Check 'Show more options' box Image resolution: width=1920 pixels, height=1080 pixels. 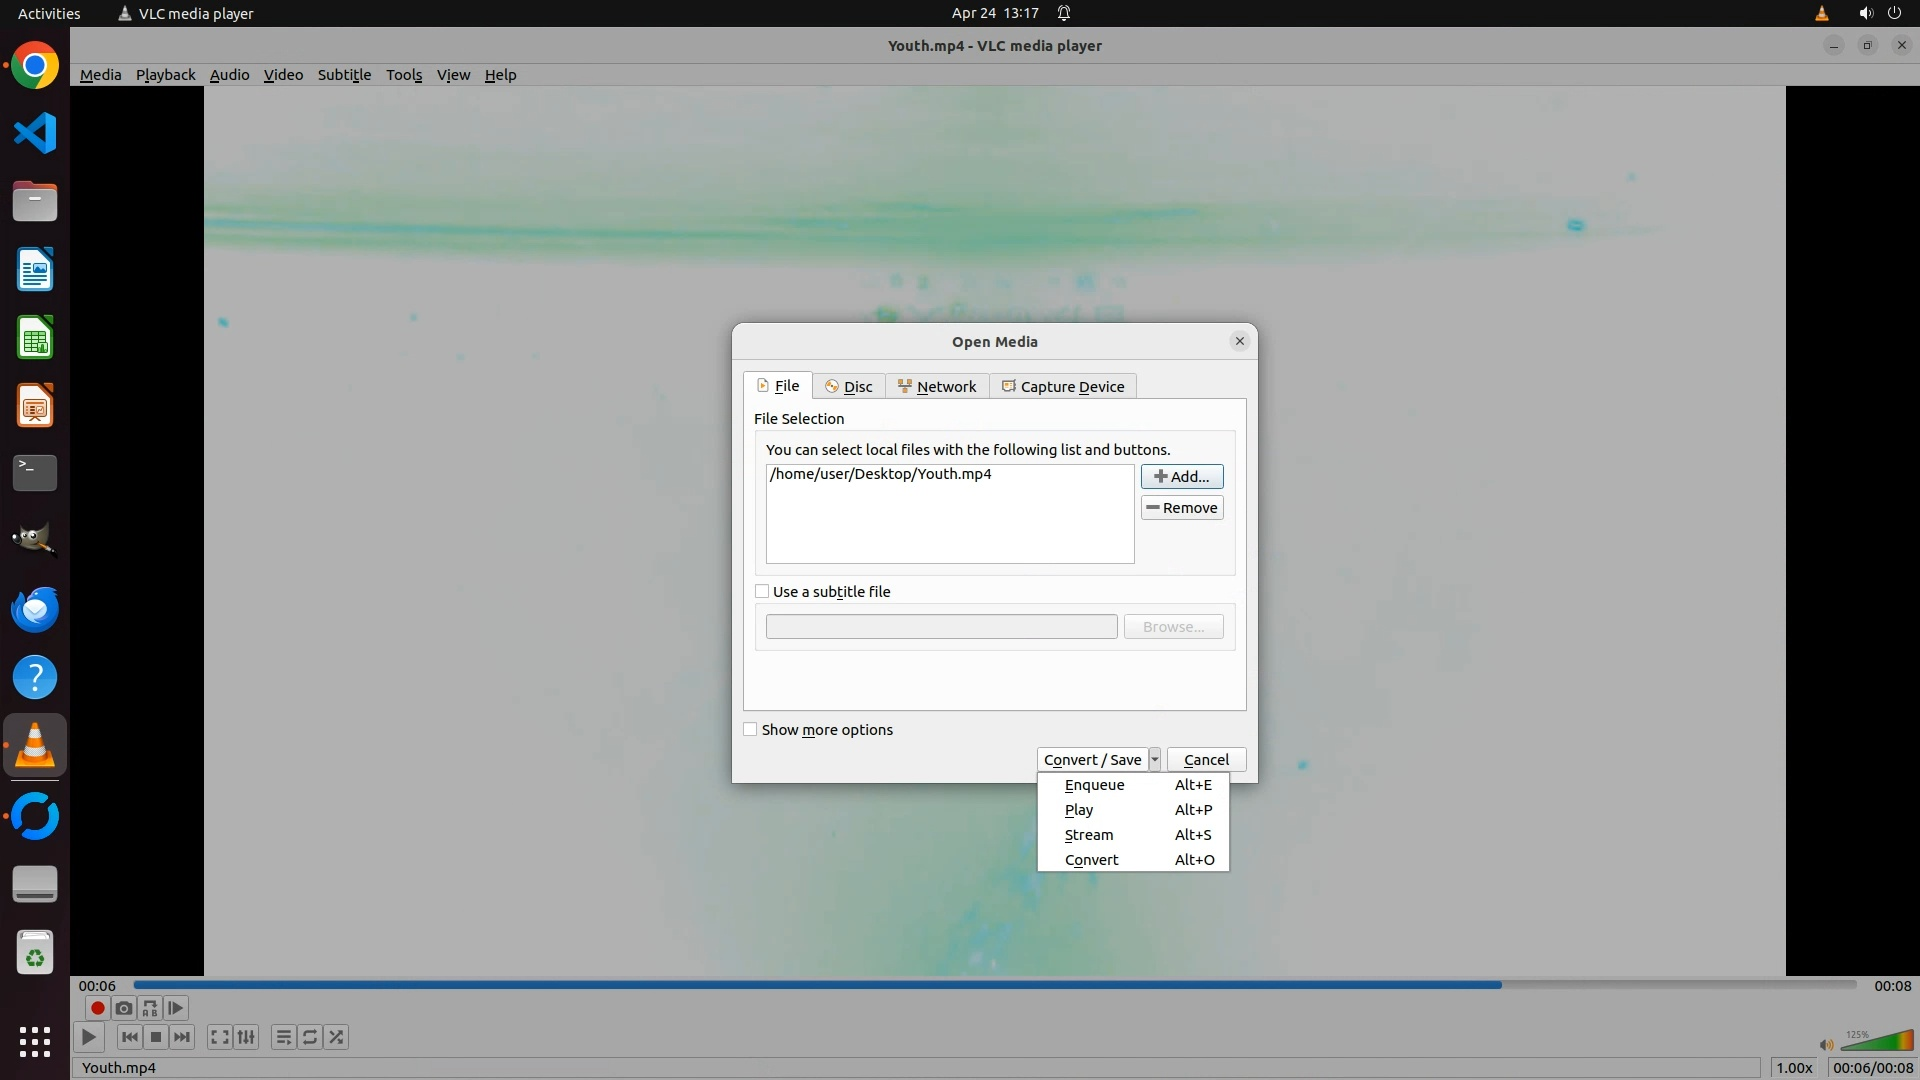(x=750, y=730)
